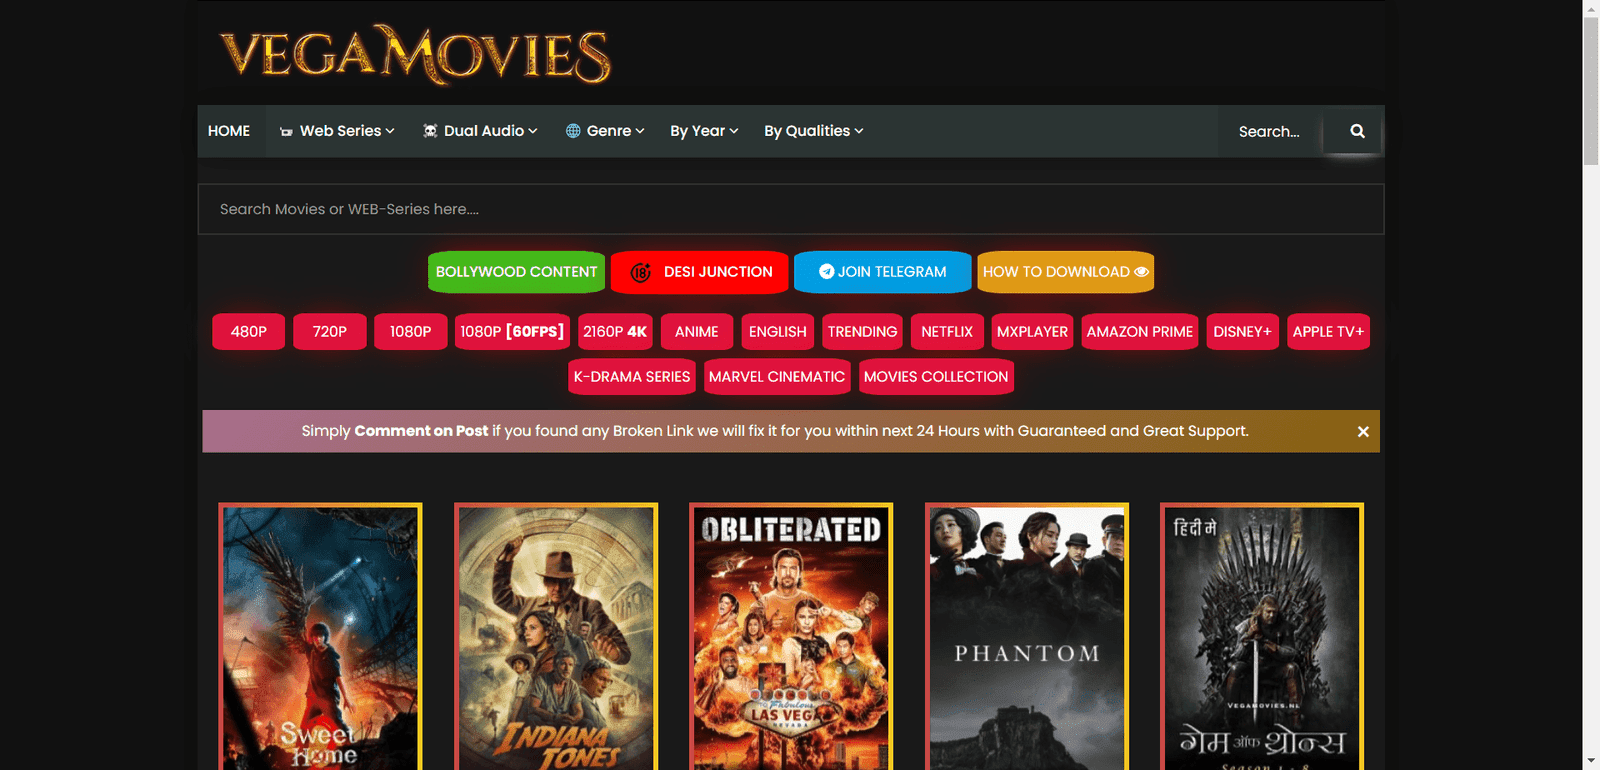Open the K-Drama Series tag
The width and height of the screenshot is (1600, 770).
[x=632, y=377]
